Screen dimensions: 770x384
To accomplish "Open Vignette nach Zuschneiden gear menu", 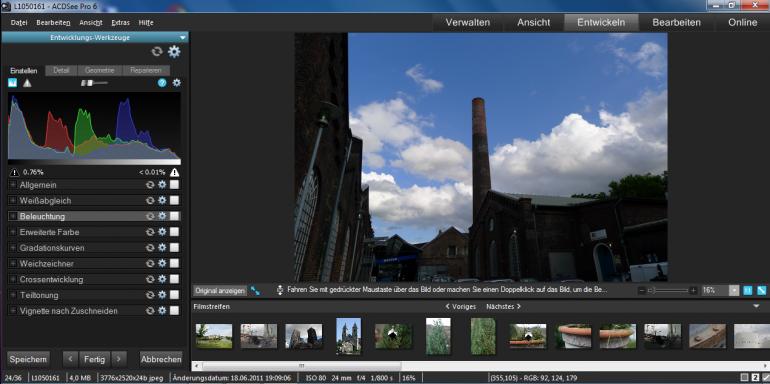I will (162, 311).
